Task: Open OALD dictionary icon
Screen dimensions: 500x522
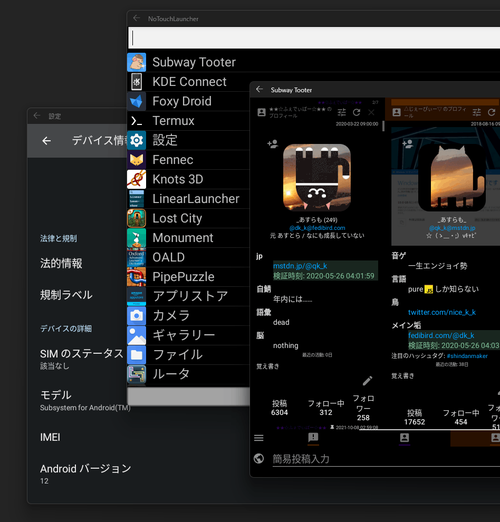Action: tap(136, 257)
